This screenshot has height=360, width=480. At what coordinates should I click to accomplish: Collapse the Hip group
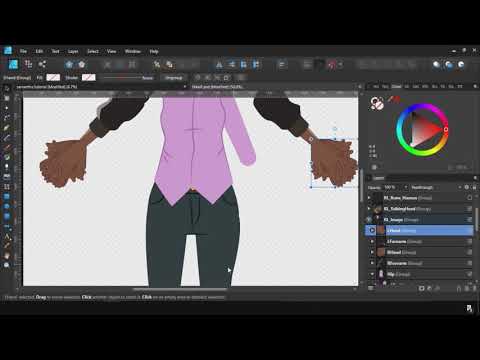[x=372, y=274]
